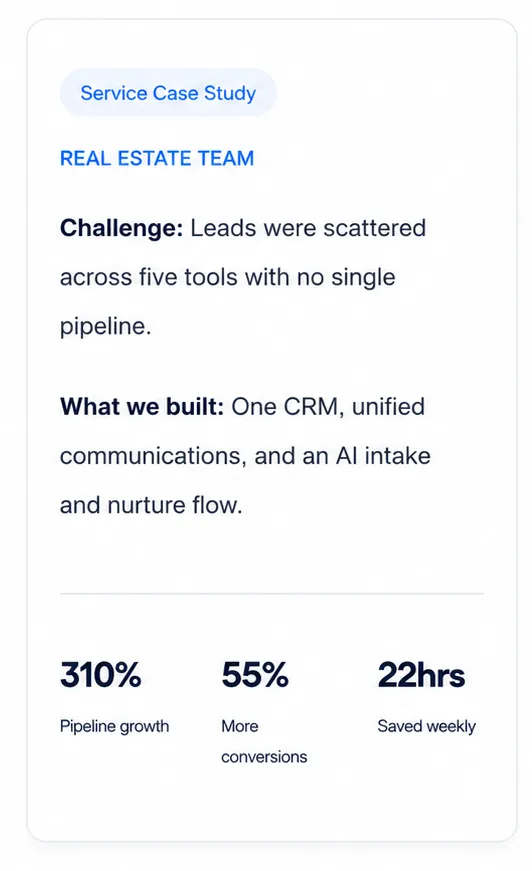Click the word unified
Screen dimensions: 532x871
(x=388, y=407)
